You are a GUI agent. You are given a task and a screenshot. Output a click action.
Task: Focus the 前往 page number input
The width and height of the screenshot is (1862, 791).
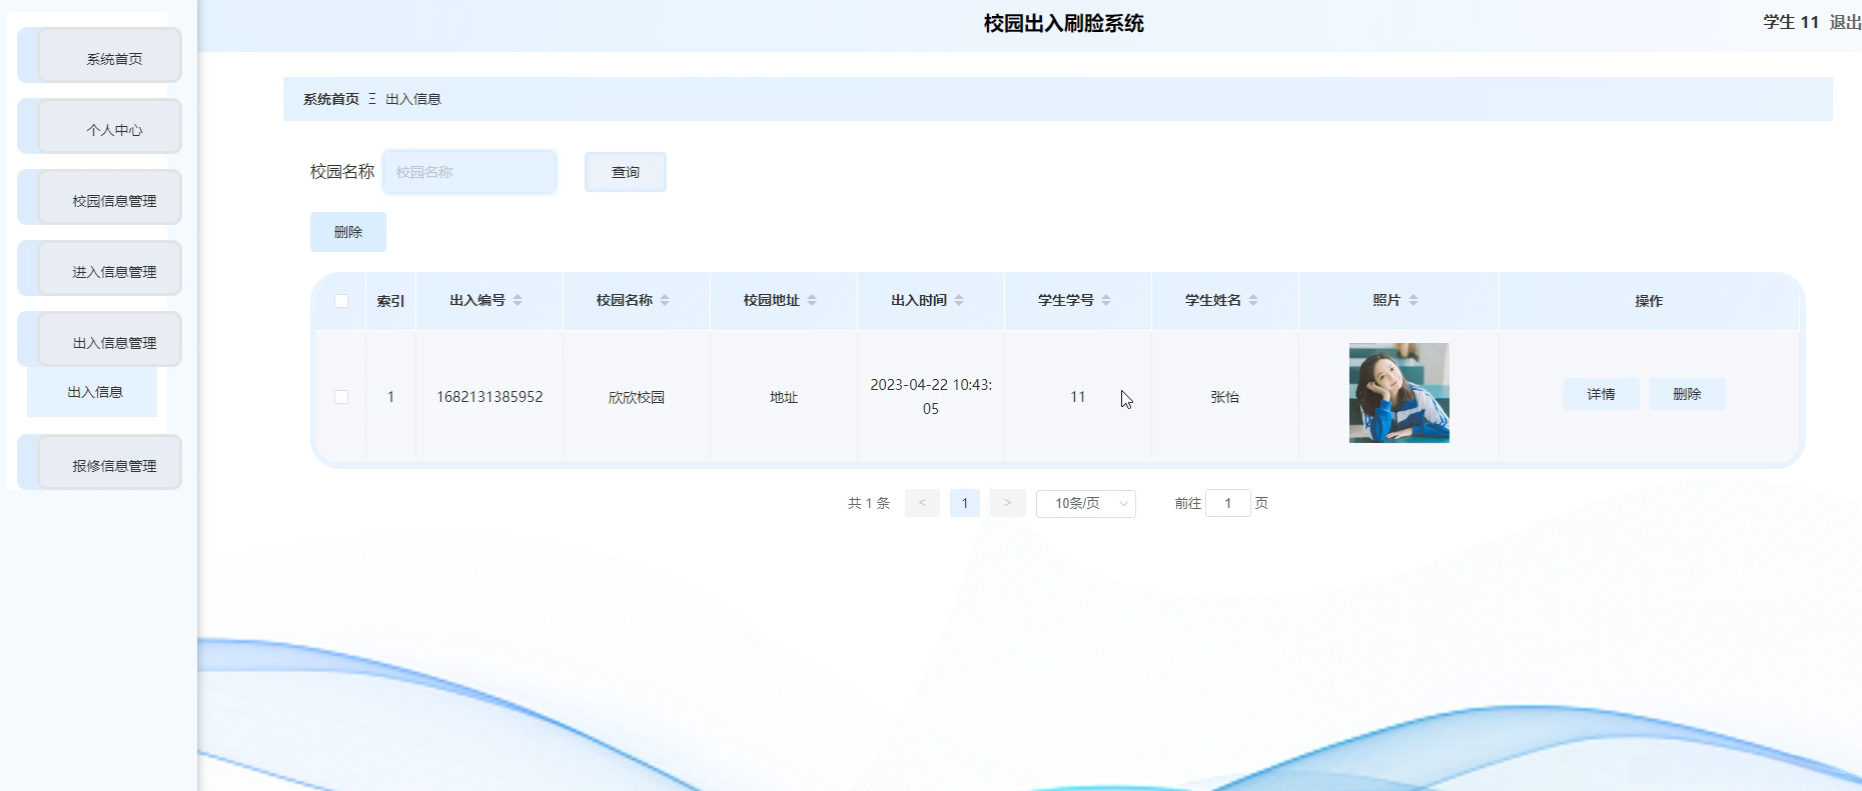1228,503
